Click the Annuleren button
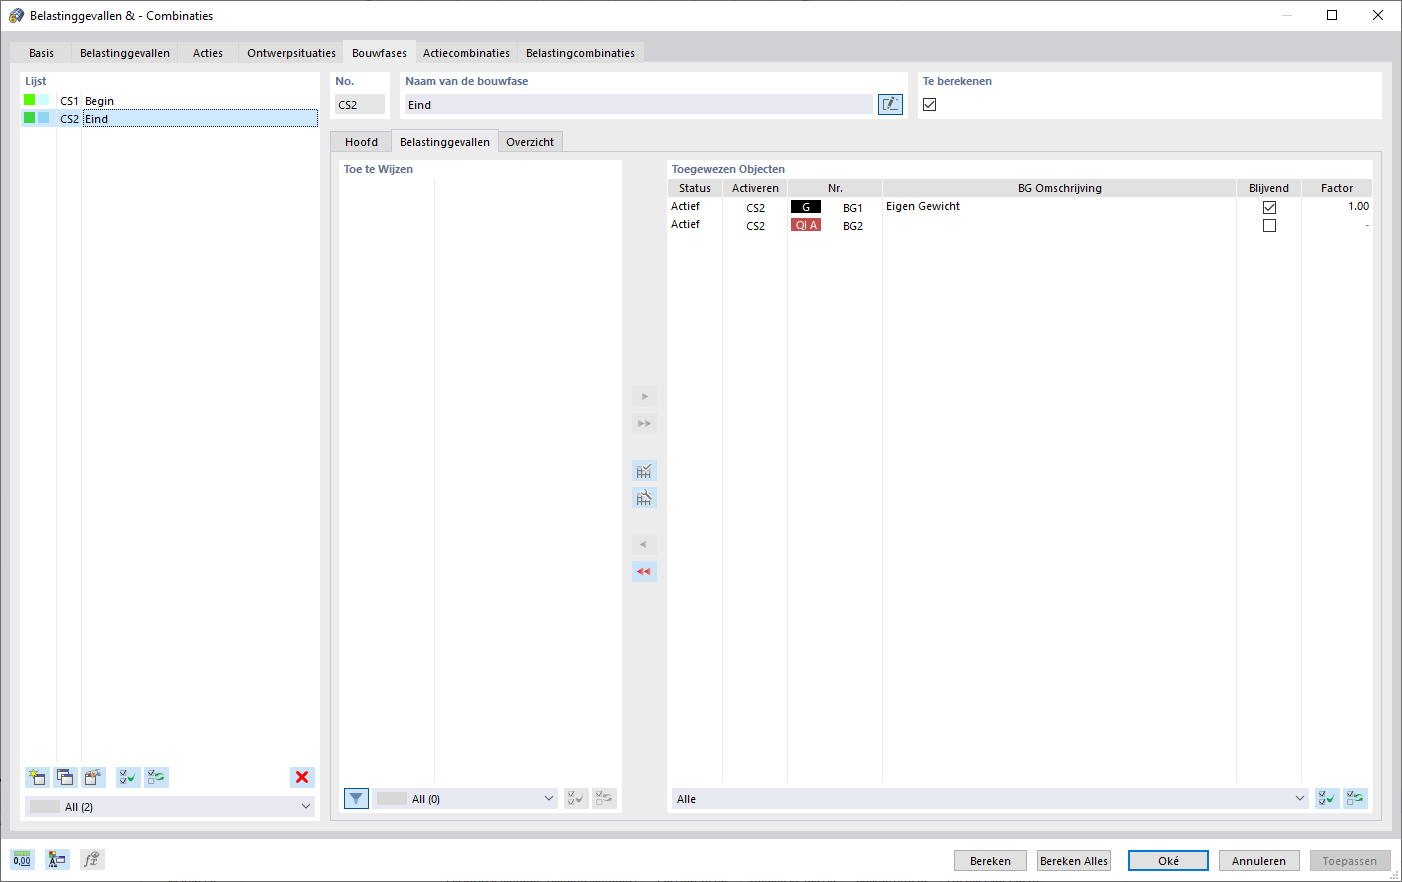 1259,861
